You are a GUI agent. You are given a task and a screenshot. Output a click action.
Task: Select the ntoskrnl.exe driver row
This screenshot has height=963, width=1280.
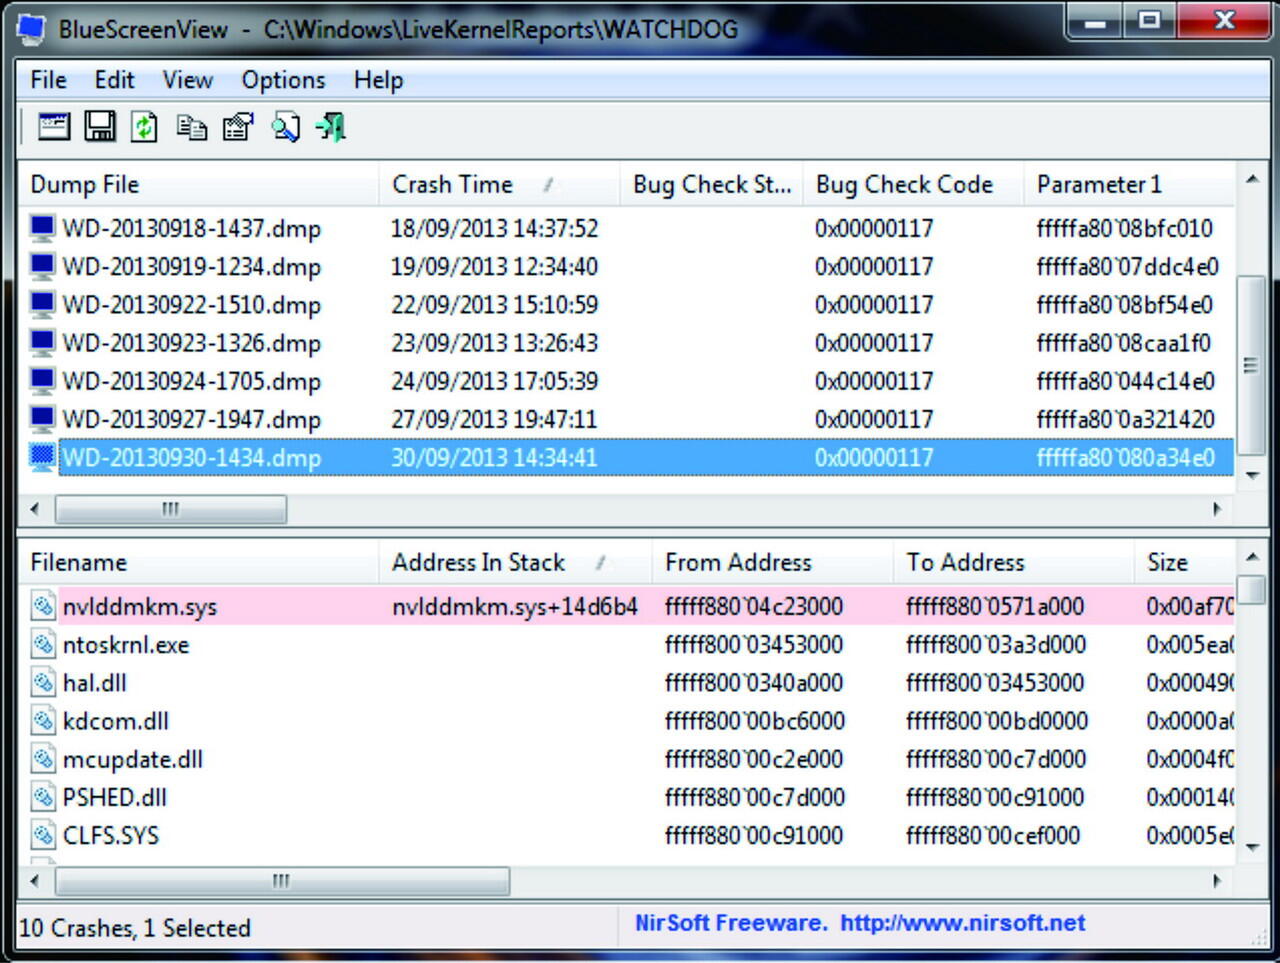click(126, 645)
